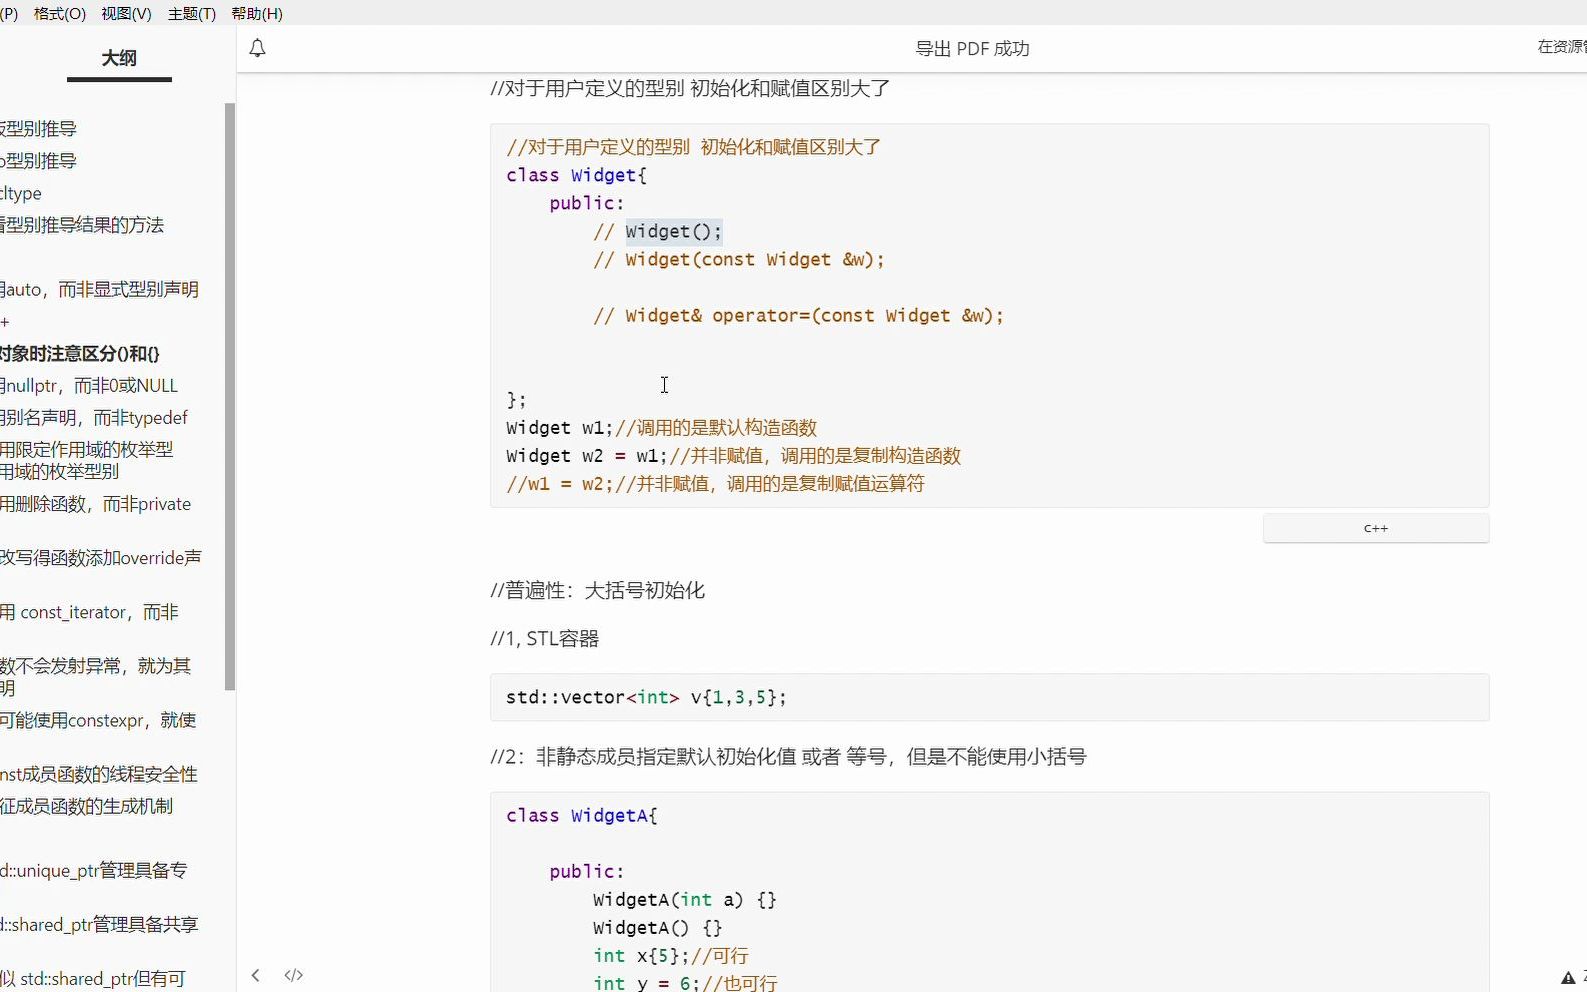Go to outline item 用删除函数，而非private
The image size is (1587, 992).
click(x=96, y=504)
